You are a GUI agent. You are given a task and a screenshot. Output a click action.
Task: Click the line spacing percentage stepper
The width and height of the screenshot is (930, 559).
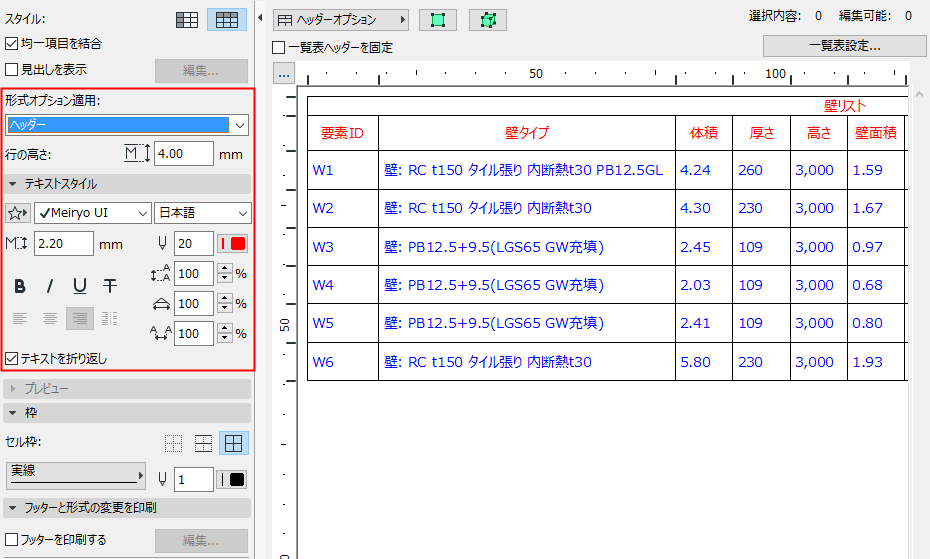(225, 274)
